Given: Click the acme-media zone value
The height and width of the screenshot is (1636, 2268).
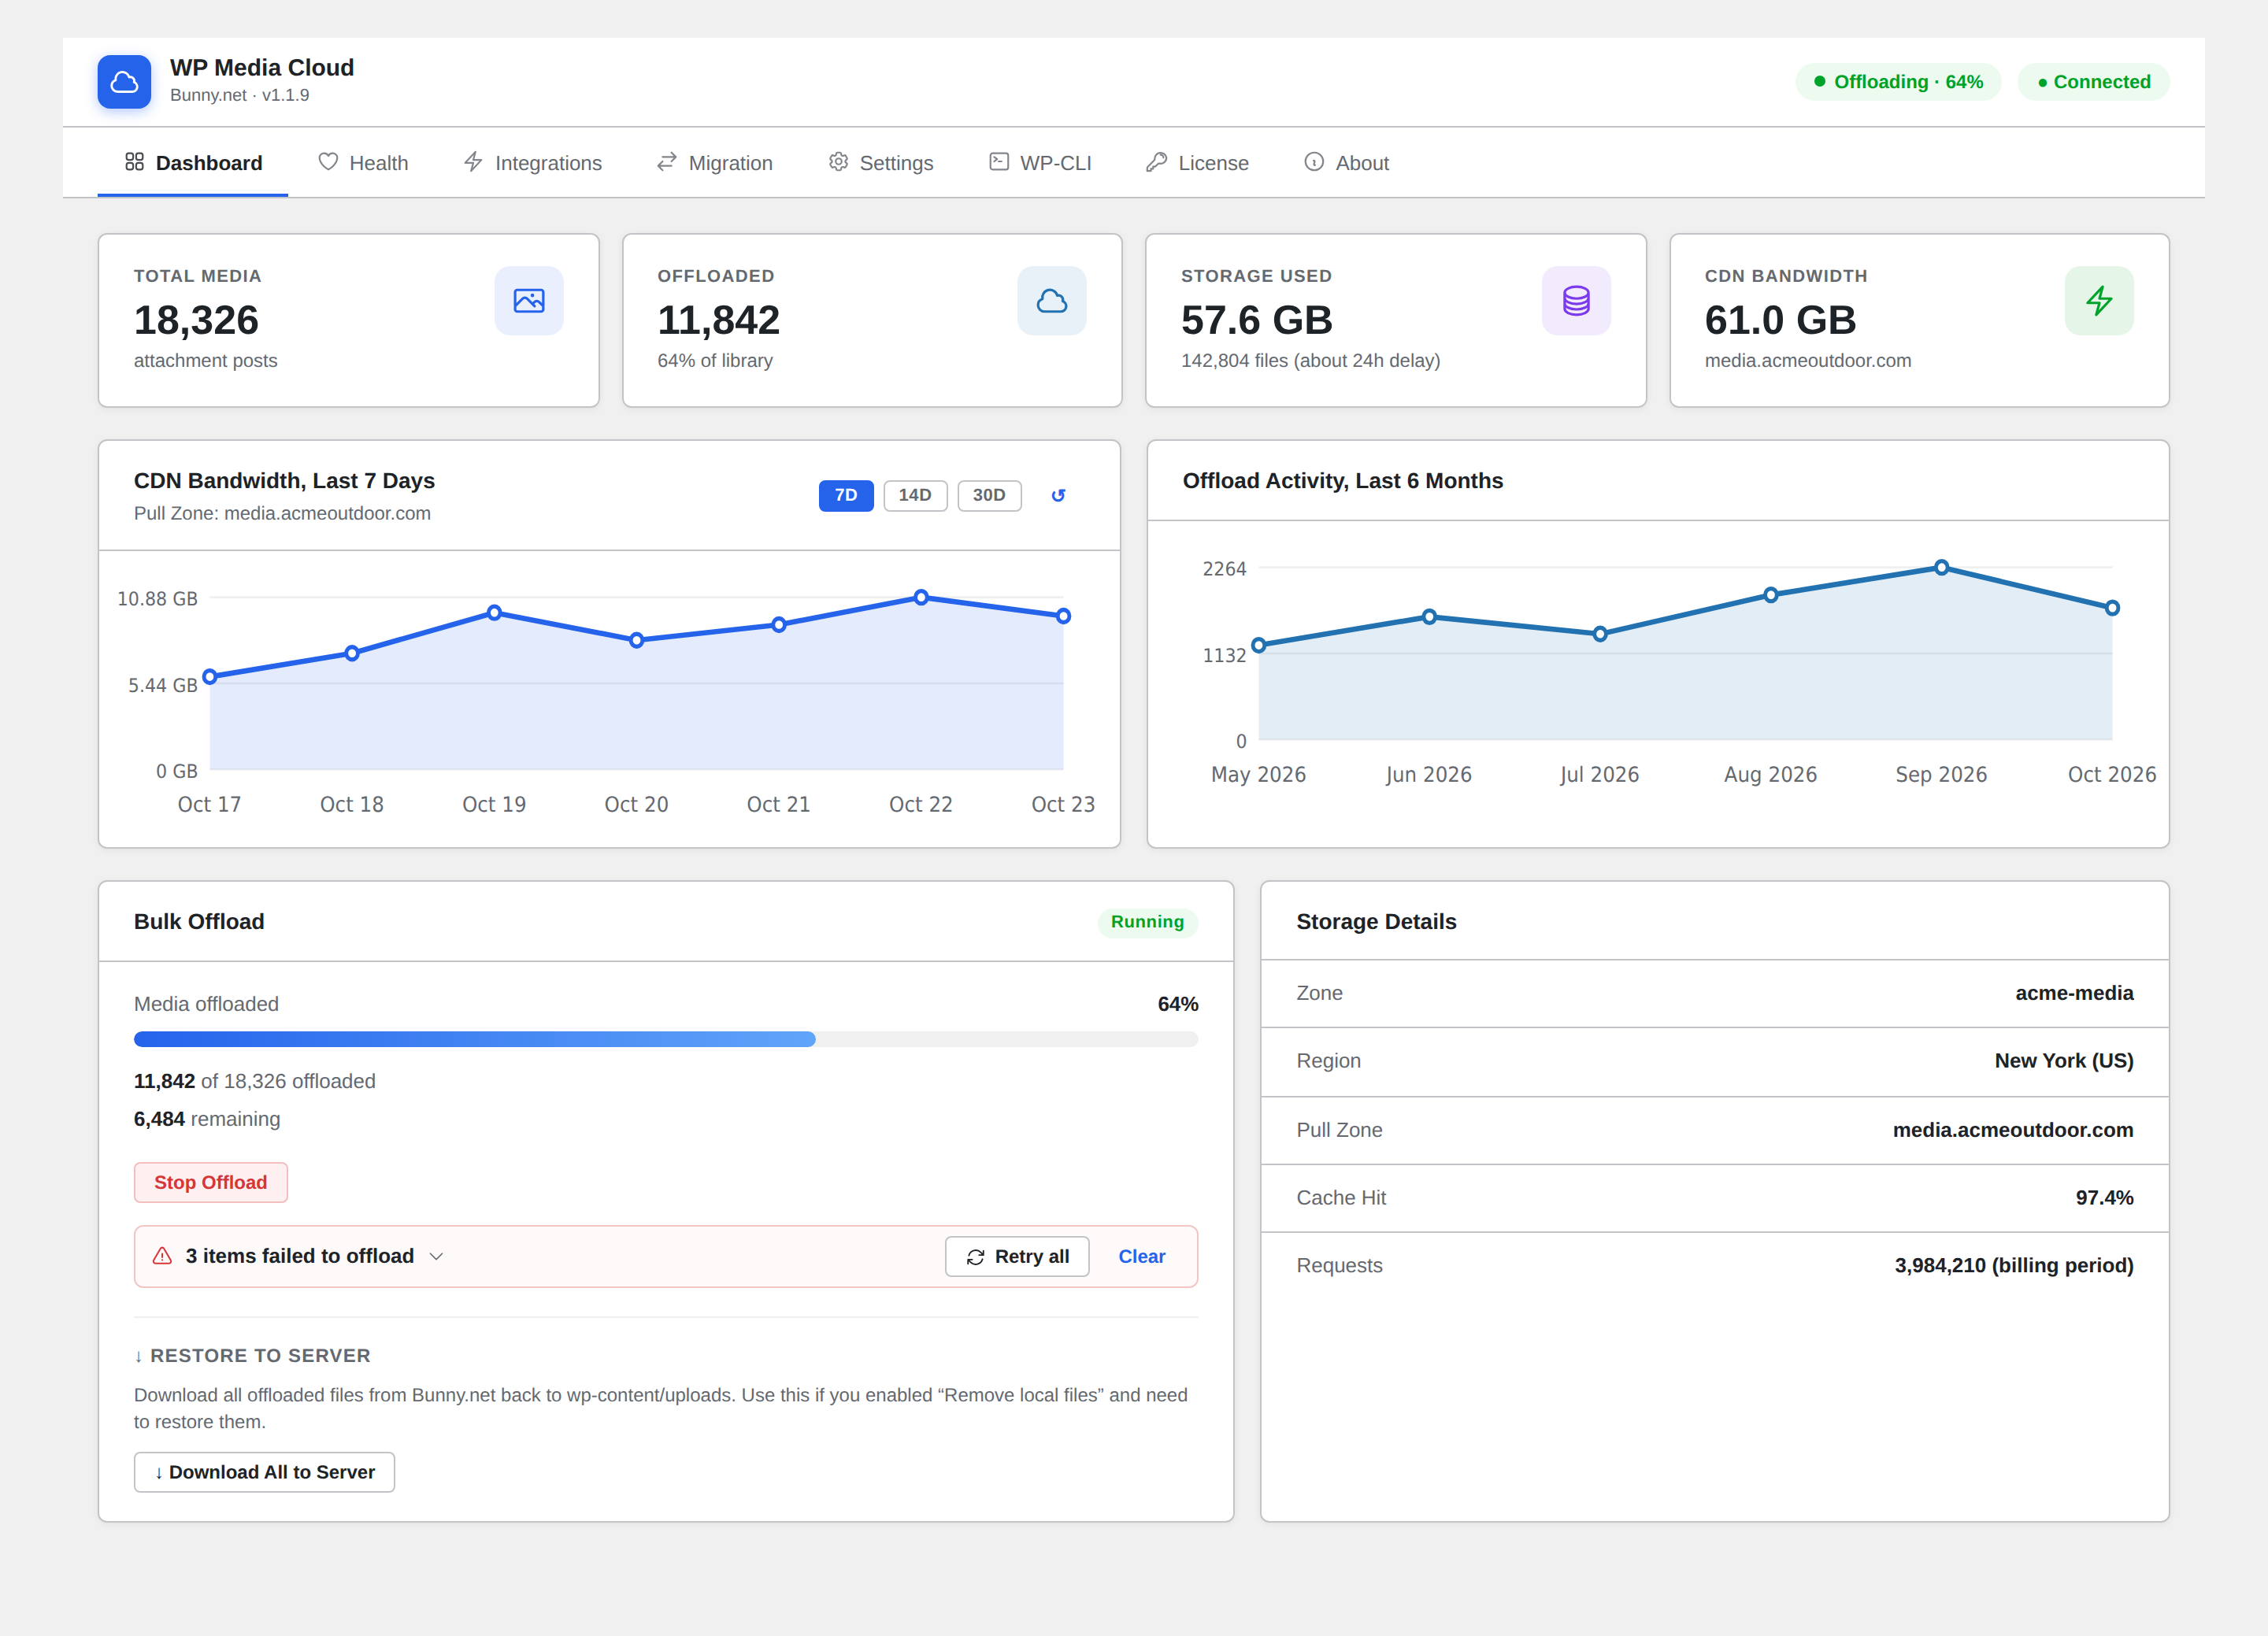Looking at the screenshot, I should tap(2074, 994).
